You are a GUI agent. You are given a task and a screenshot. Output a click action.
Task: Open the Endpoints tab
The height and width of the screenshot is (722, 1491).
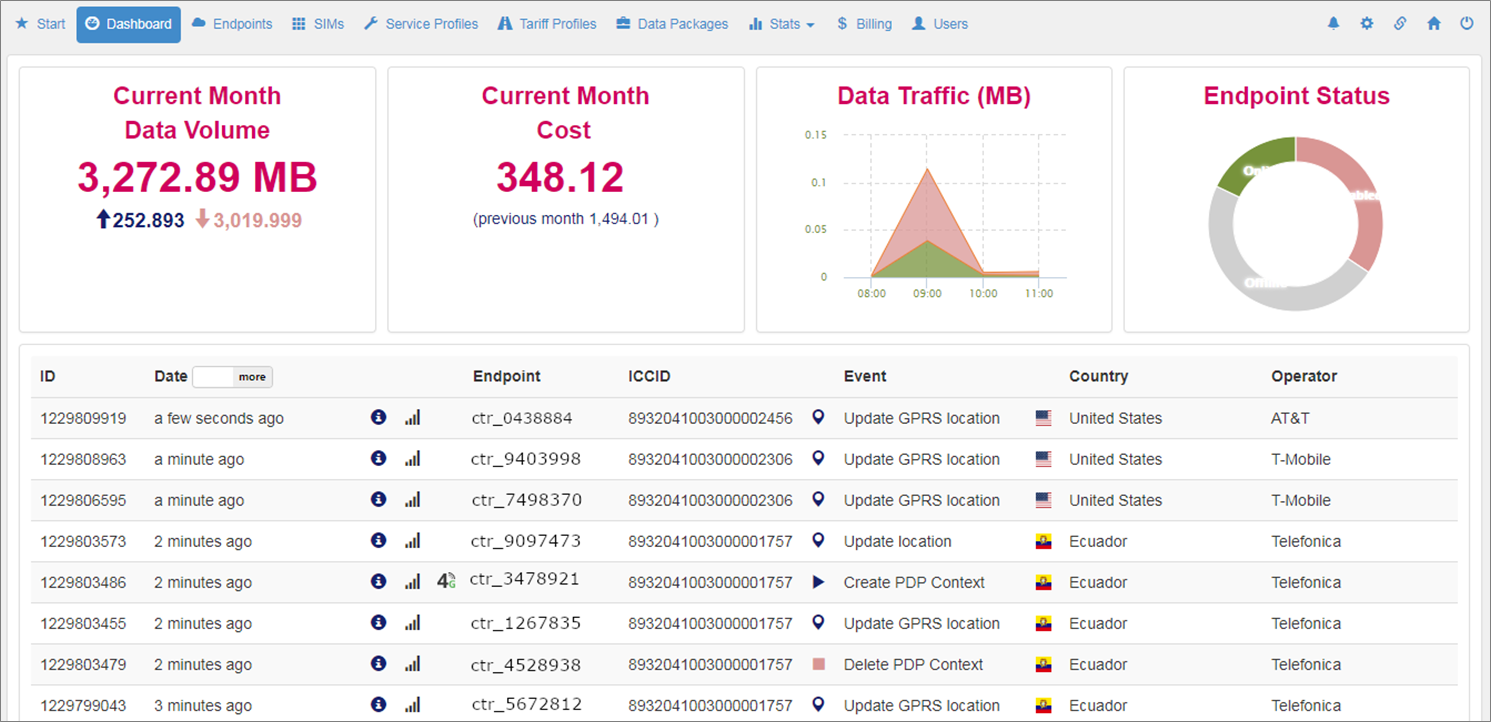231,24
